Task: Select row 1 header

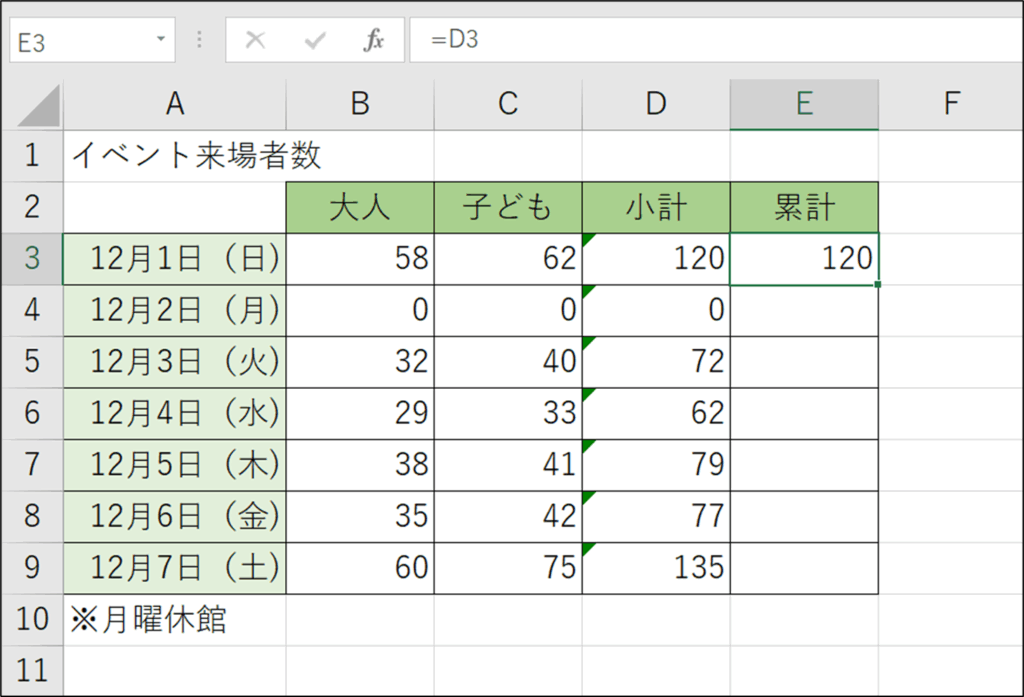Action: 32,155
